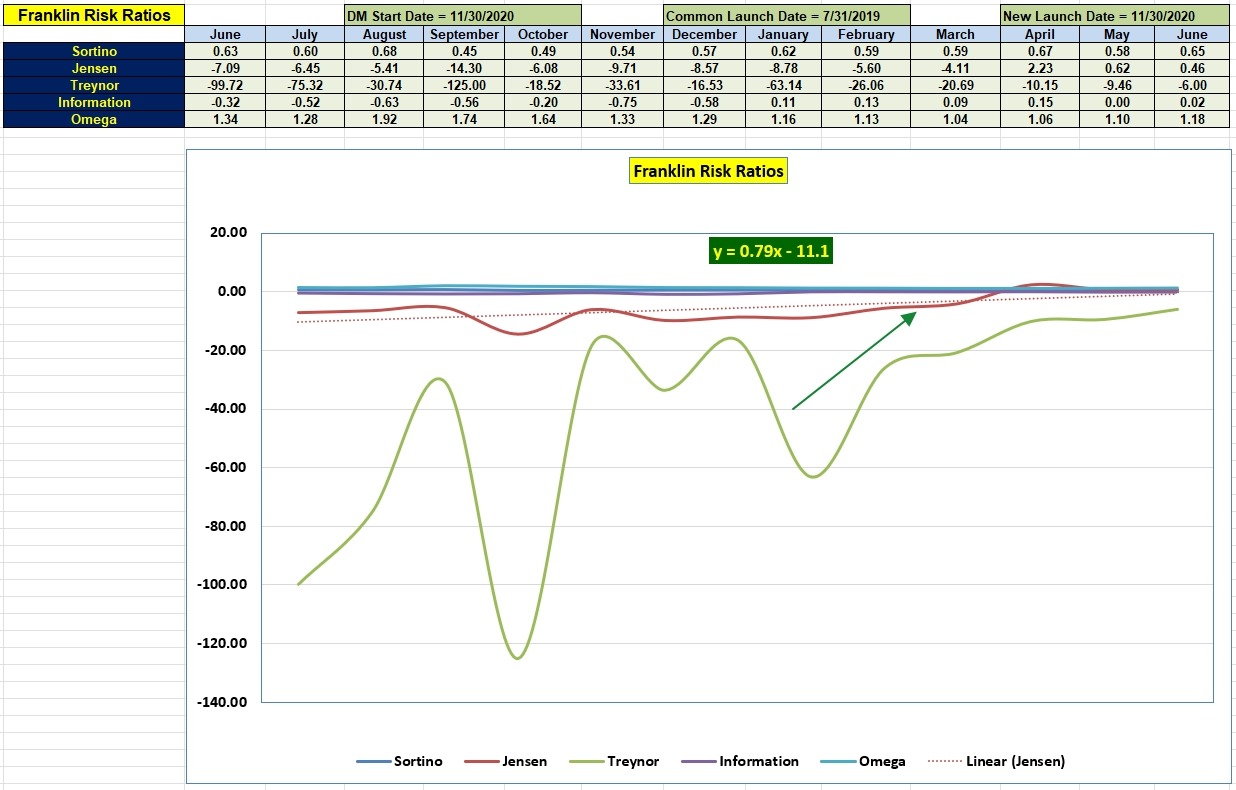Select the August column header
Image resolution: width=1236 pixels, height=790 pixels.
[385, 34]
